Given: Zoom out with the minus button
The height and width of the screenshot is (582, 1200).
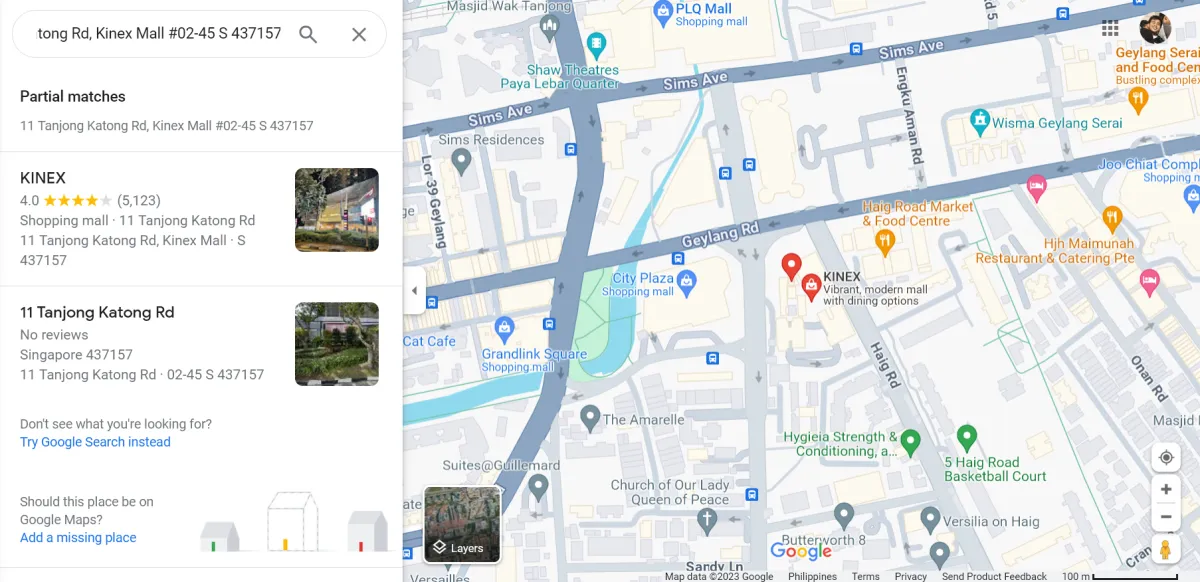Looking at the screenshot, I should (1166, 517).
